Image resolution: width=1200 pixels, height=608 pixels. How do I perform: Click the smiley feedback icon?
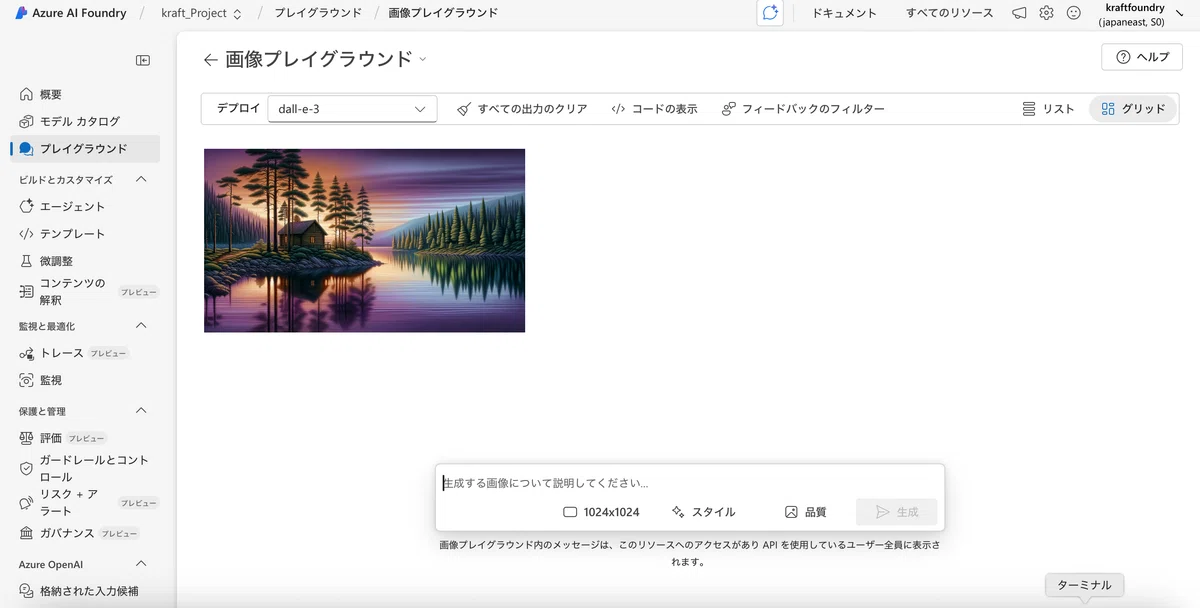tap(1074, 13)
